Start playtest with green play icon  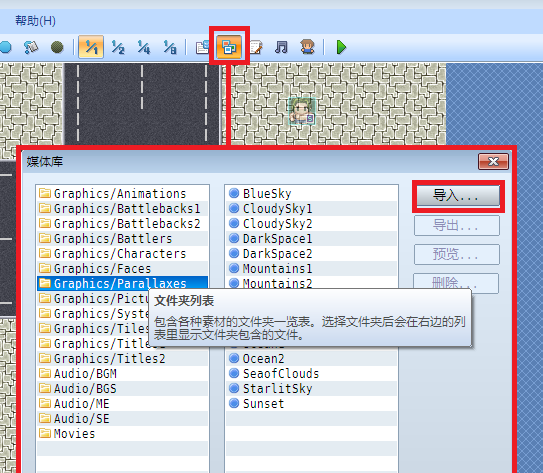coord(341,47)
